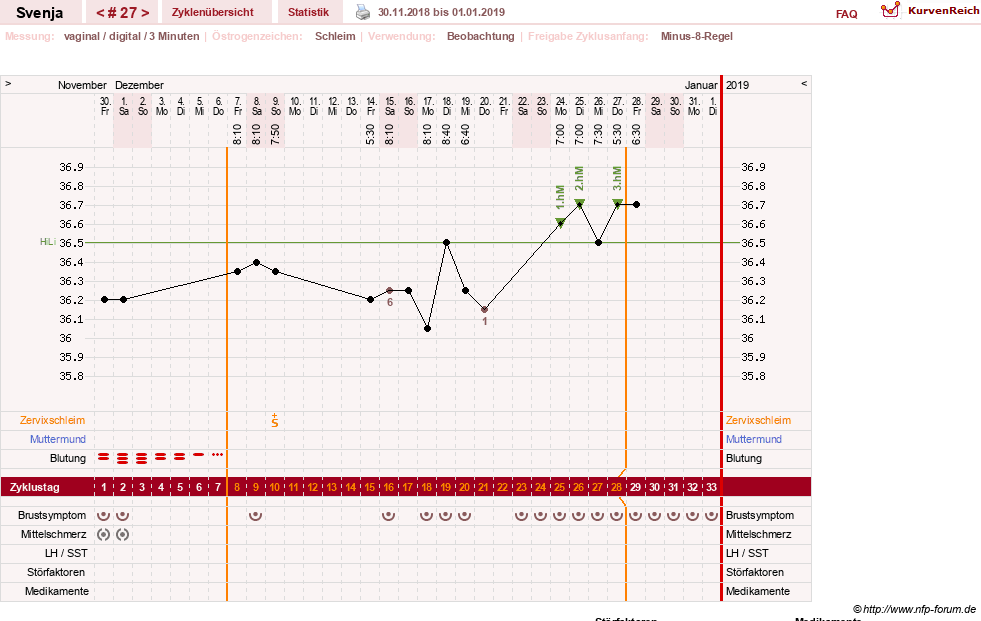
Task: Open the Zyklenübersicht tab
Action: coord(213,13)
